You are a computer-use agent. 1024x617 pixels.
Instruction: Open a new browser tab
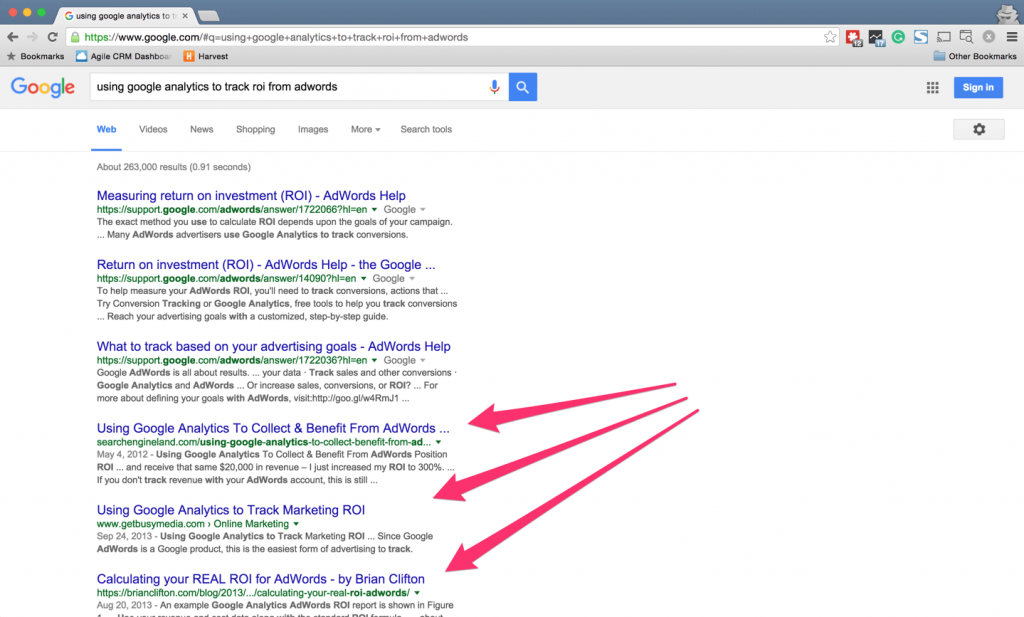tap(208, 16)
